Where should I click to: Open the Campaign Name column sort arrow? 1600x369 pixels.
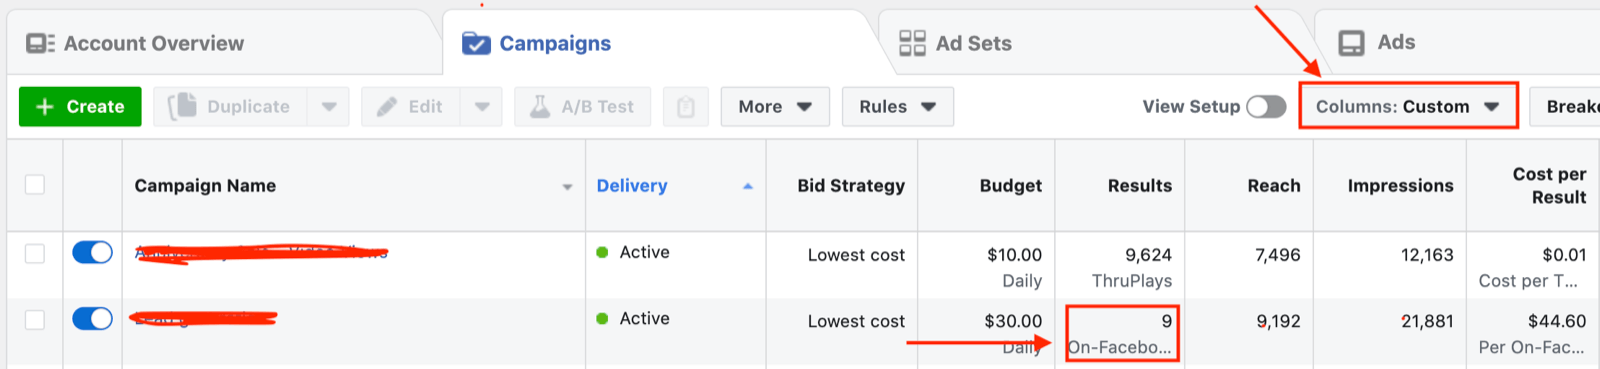(567, 187)
